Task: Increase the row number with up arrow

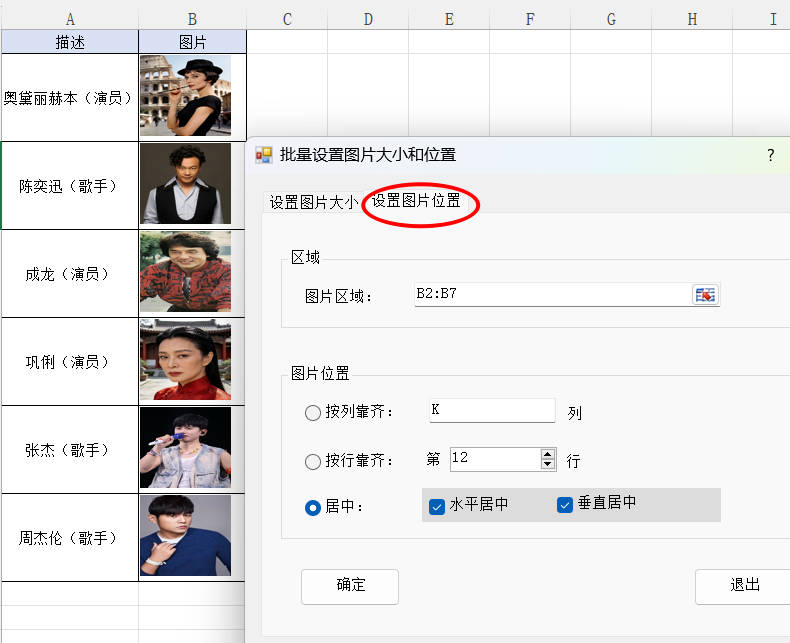Action: pos(547,454)
